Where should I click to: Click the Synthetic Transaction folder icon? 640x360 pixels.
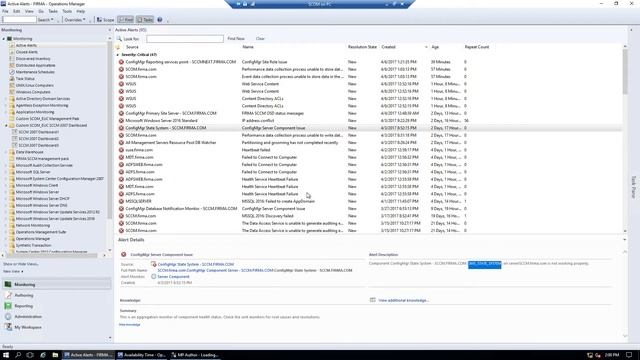(12, 245)
